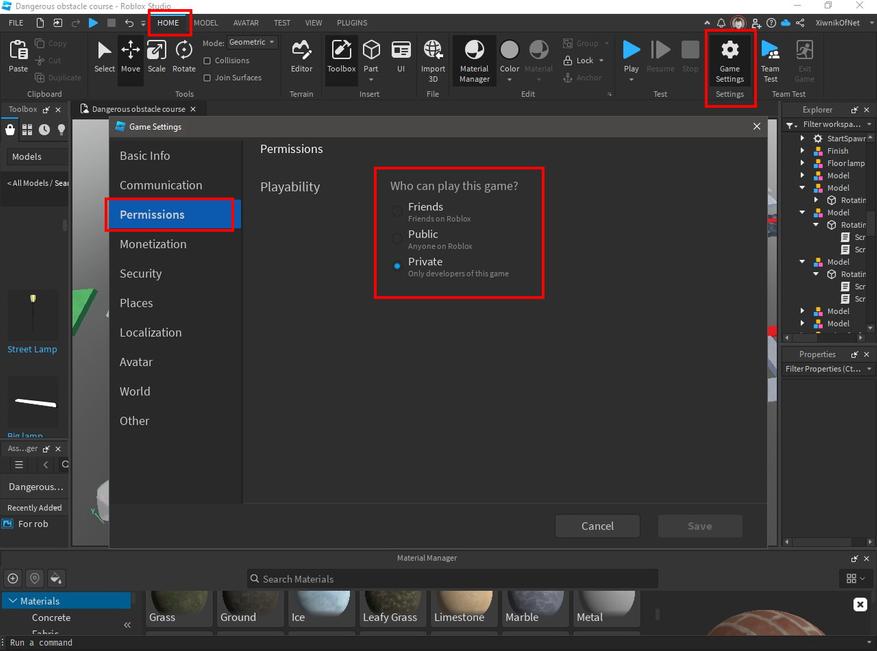This screenshot has width=877, height=651.
Task: Open the Mode Geometric dropdown
Action: click(x=252, y=43)
